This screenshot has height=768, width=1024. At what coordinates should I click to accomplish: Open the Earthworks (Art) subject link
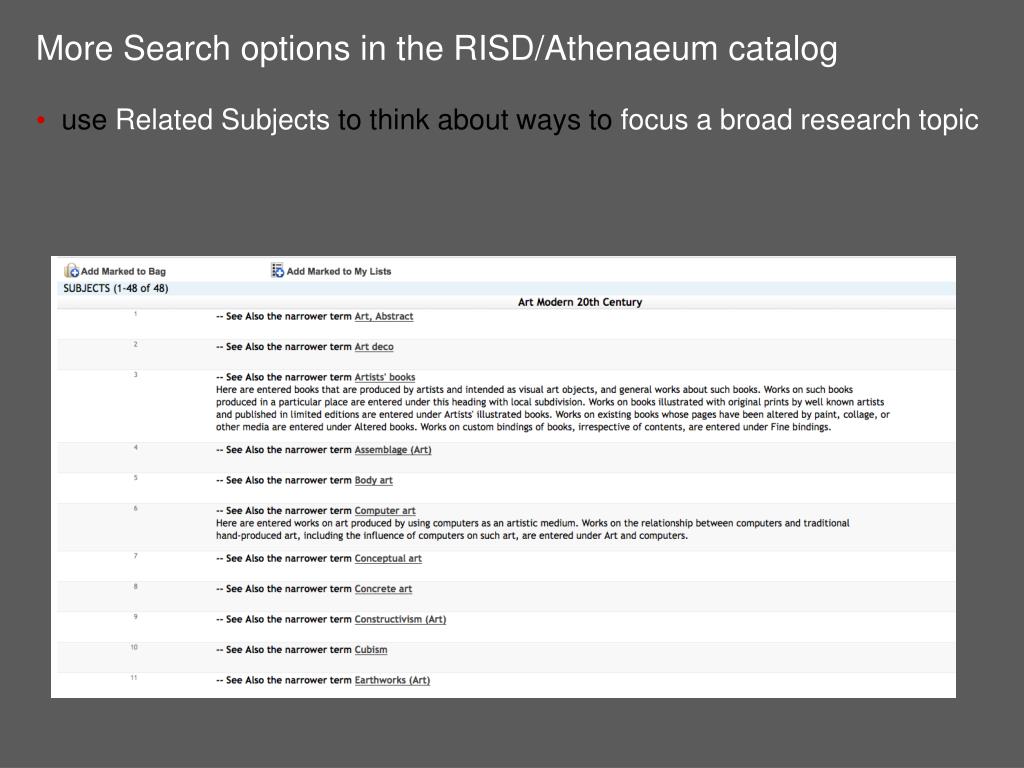click(x=392, y=680)
